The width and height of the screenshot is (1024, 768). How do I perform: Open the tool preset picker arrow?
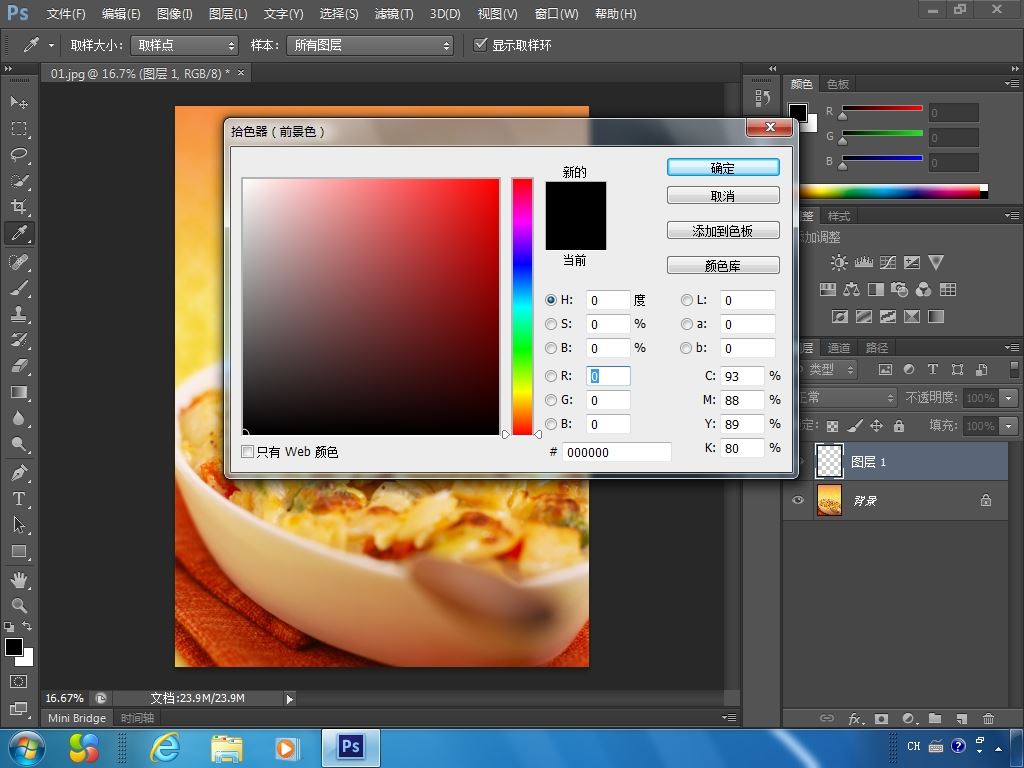(51, 45)
